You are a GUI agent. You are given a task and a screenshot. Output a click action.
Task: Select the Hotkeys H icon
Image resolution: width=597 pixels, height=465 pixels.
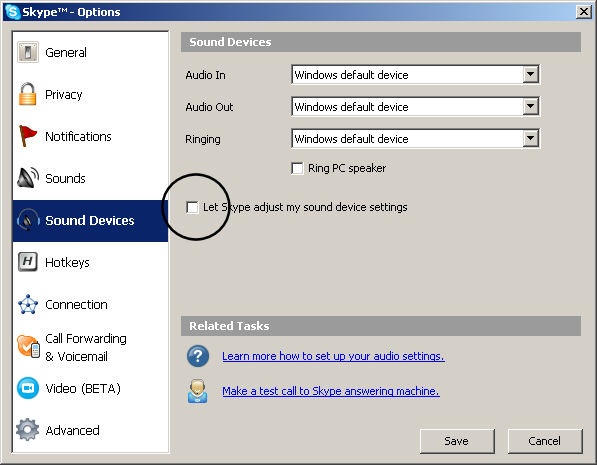coord(28,262)
